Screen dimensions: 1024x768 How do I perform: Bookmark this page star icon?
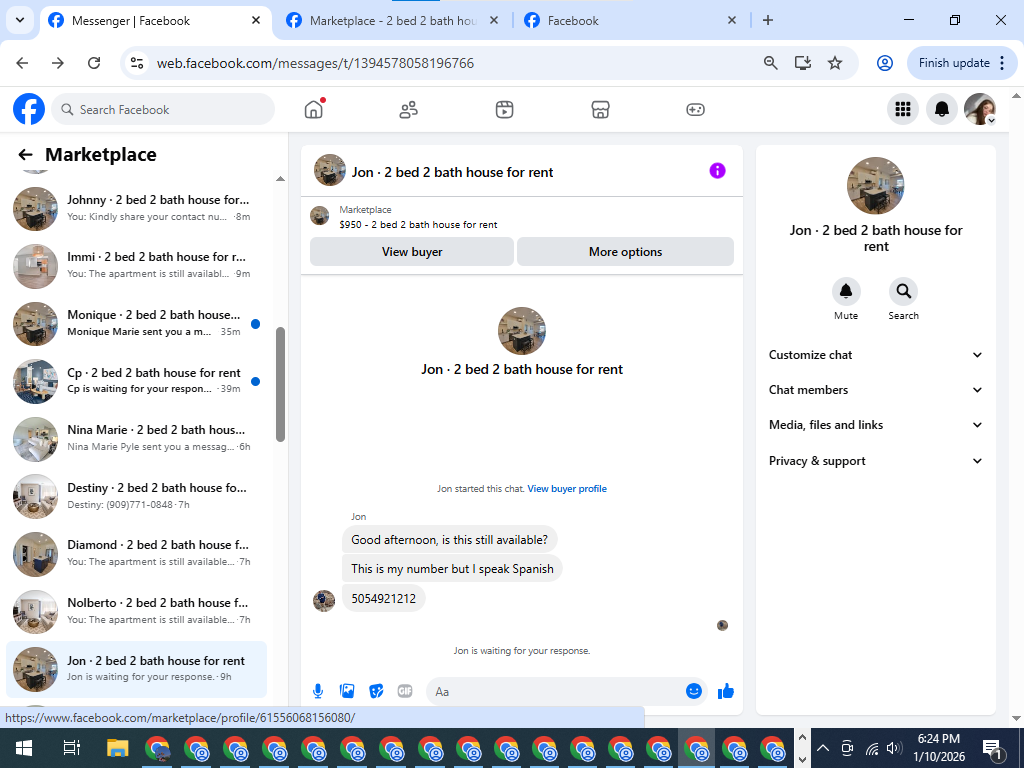tap(835, 63)
